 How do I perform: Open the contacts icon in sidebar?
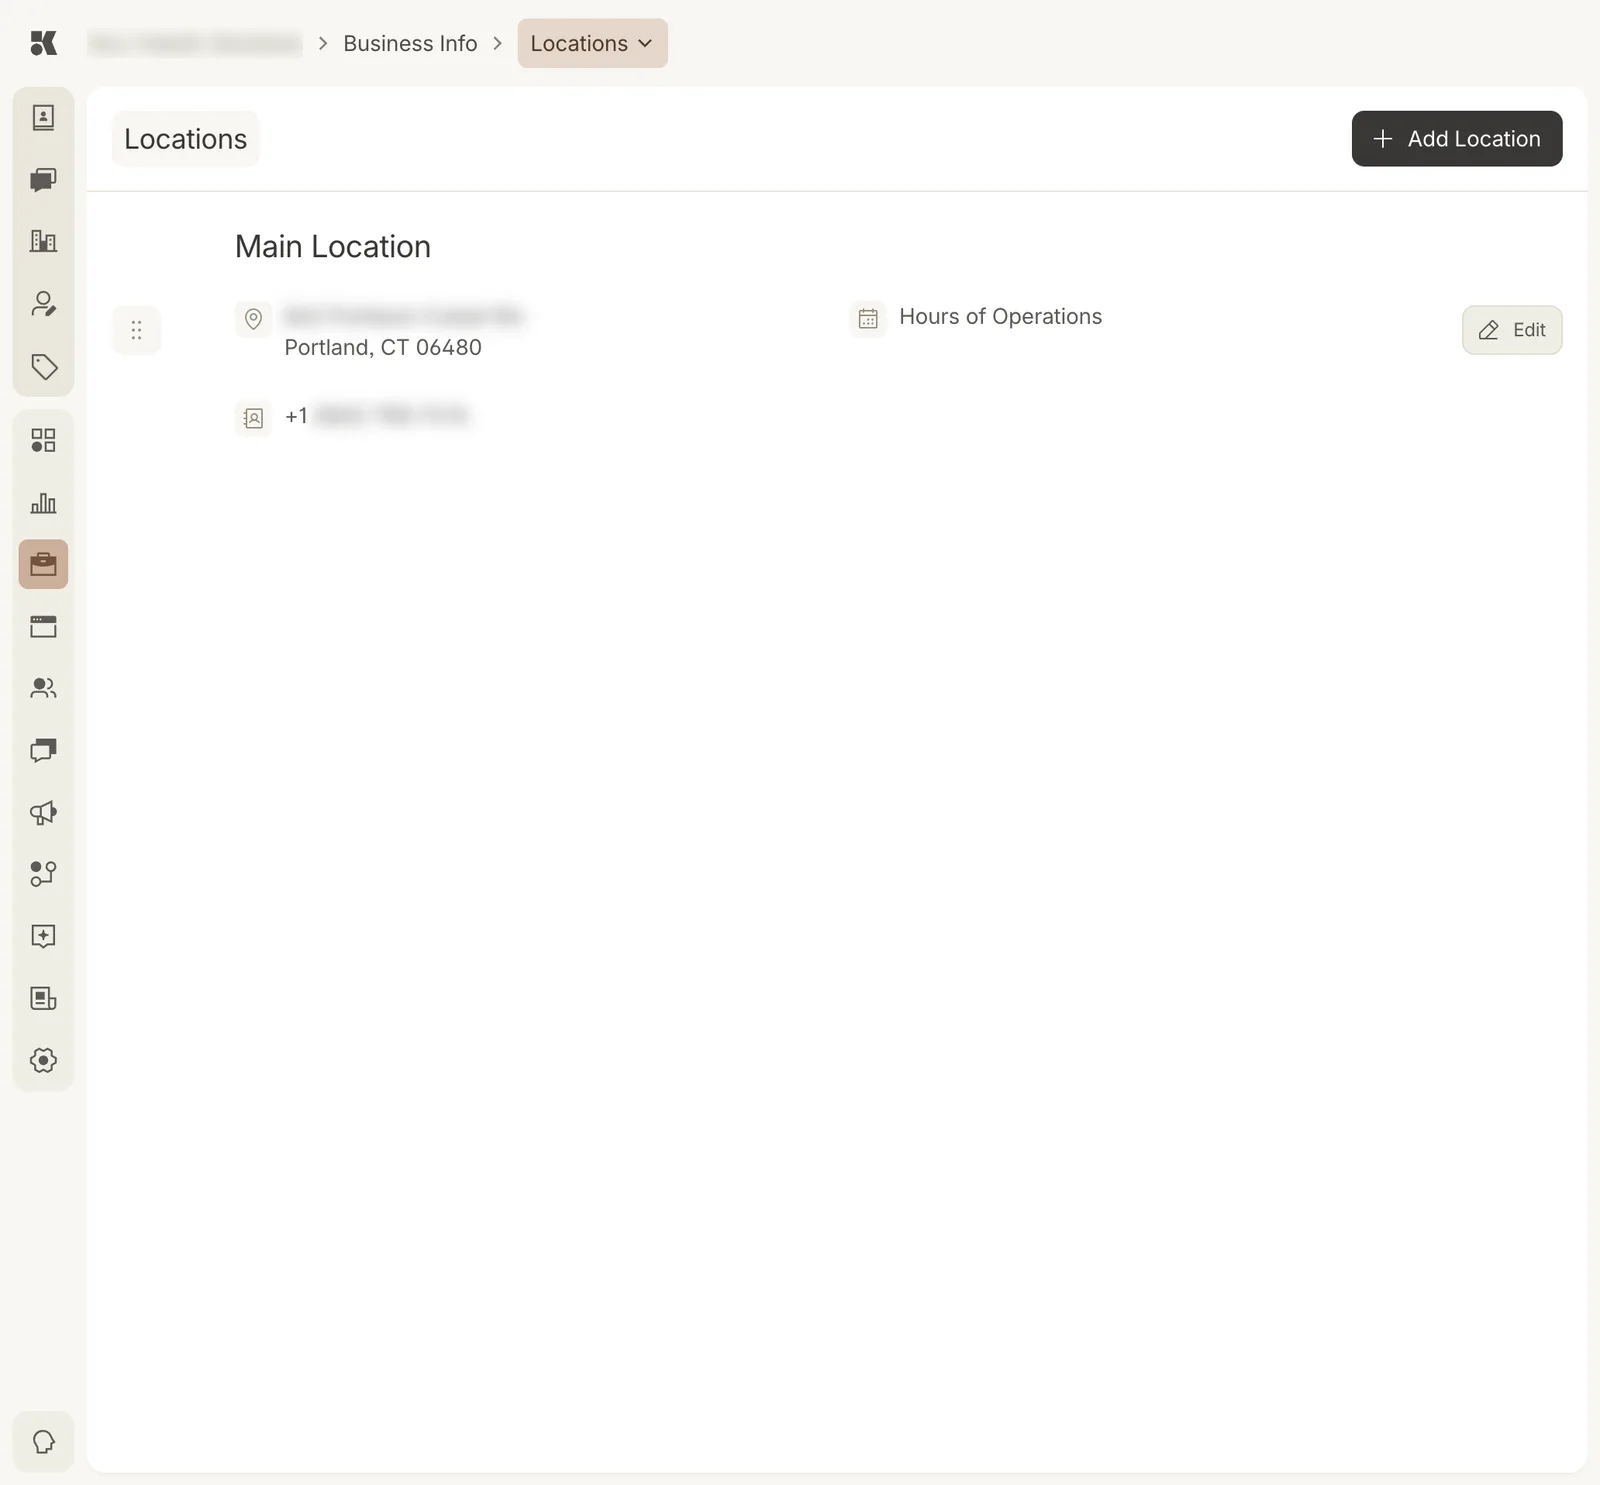(x=43, y=118)
